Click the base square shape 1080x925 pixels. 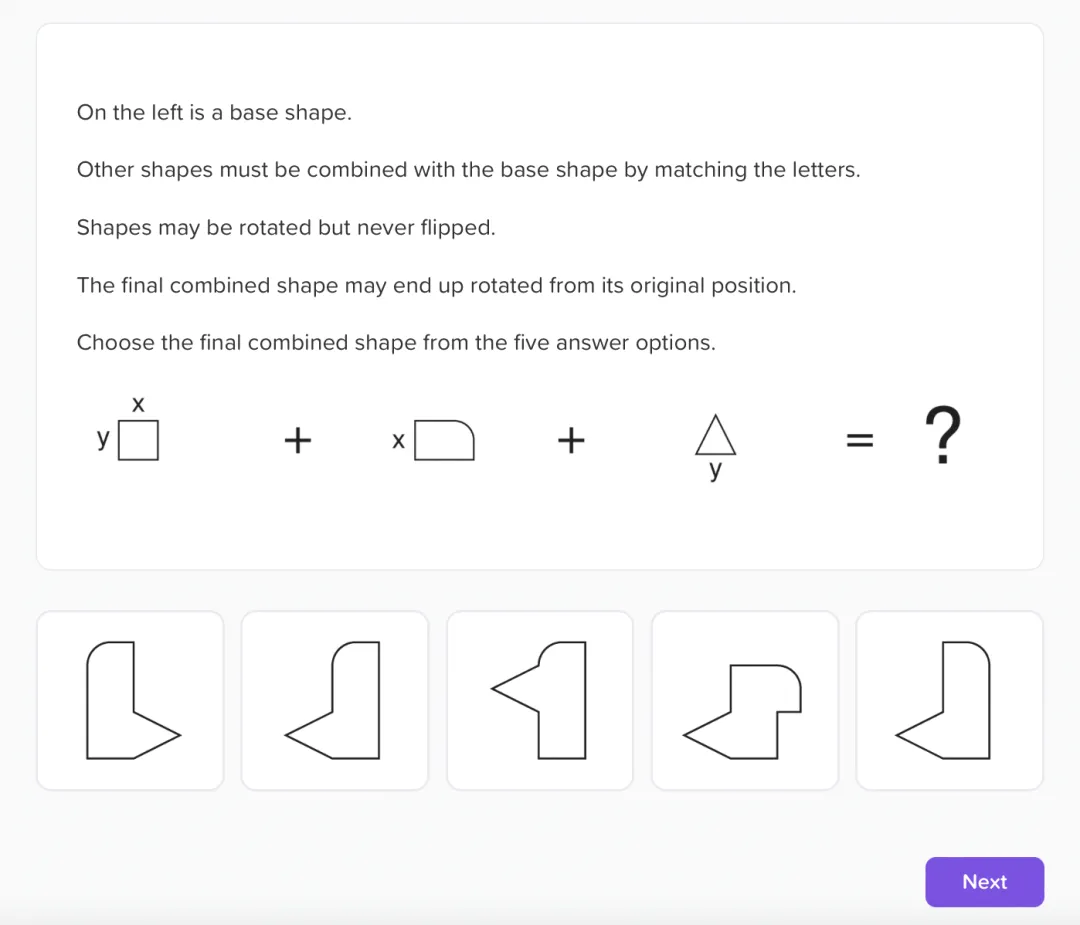coord(138,441)
